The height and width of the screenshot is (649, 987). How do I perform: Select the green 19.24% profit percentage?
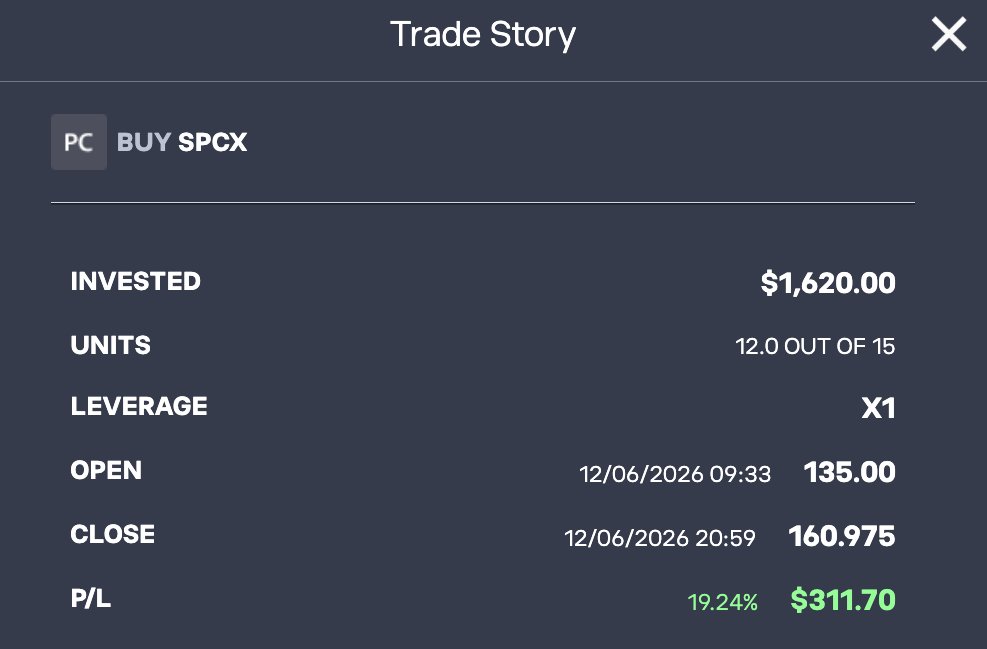pos(723,602)
